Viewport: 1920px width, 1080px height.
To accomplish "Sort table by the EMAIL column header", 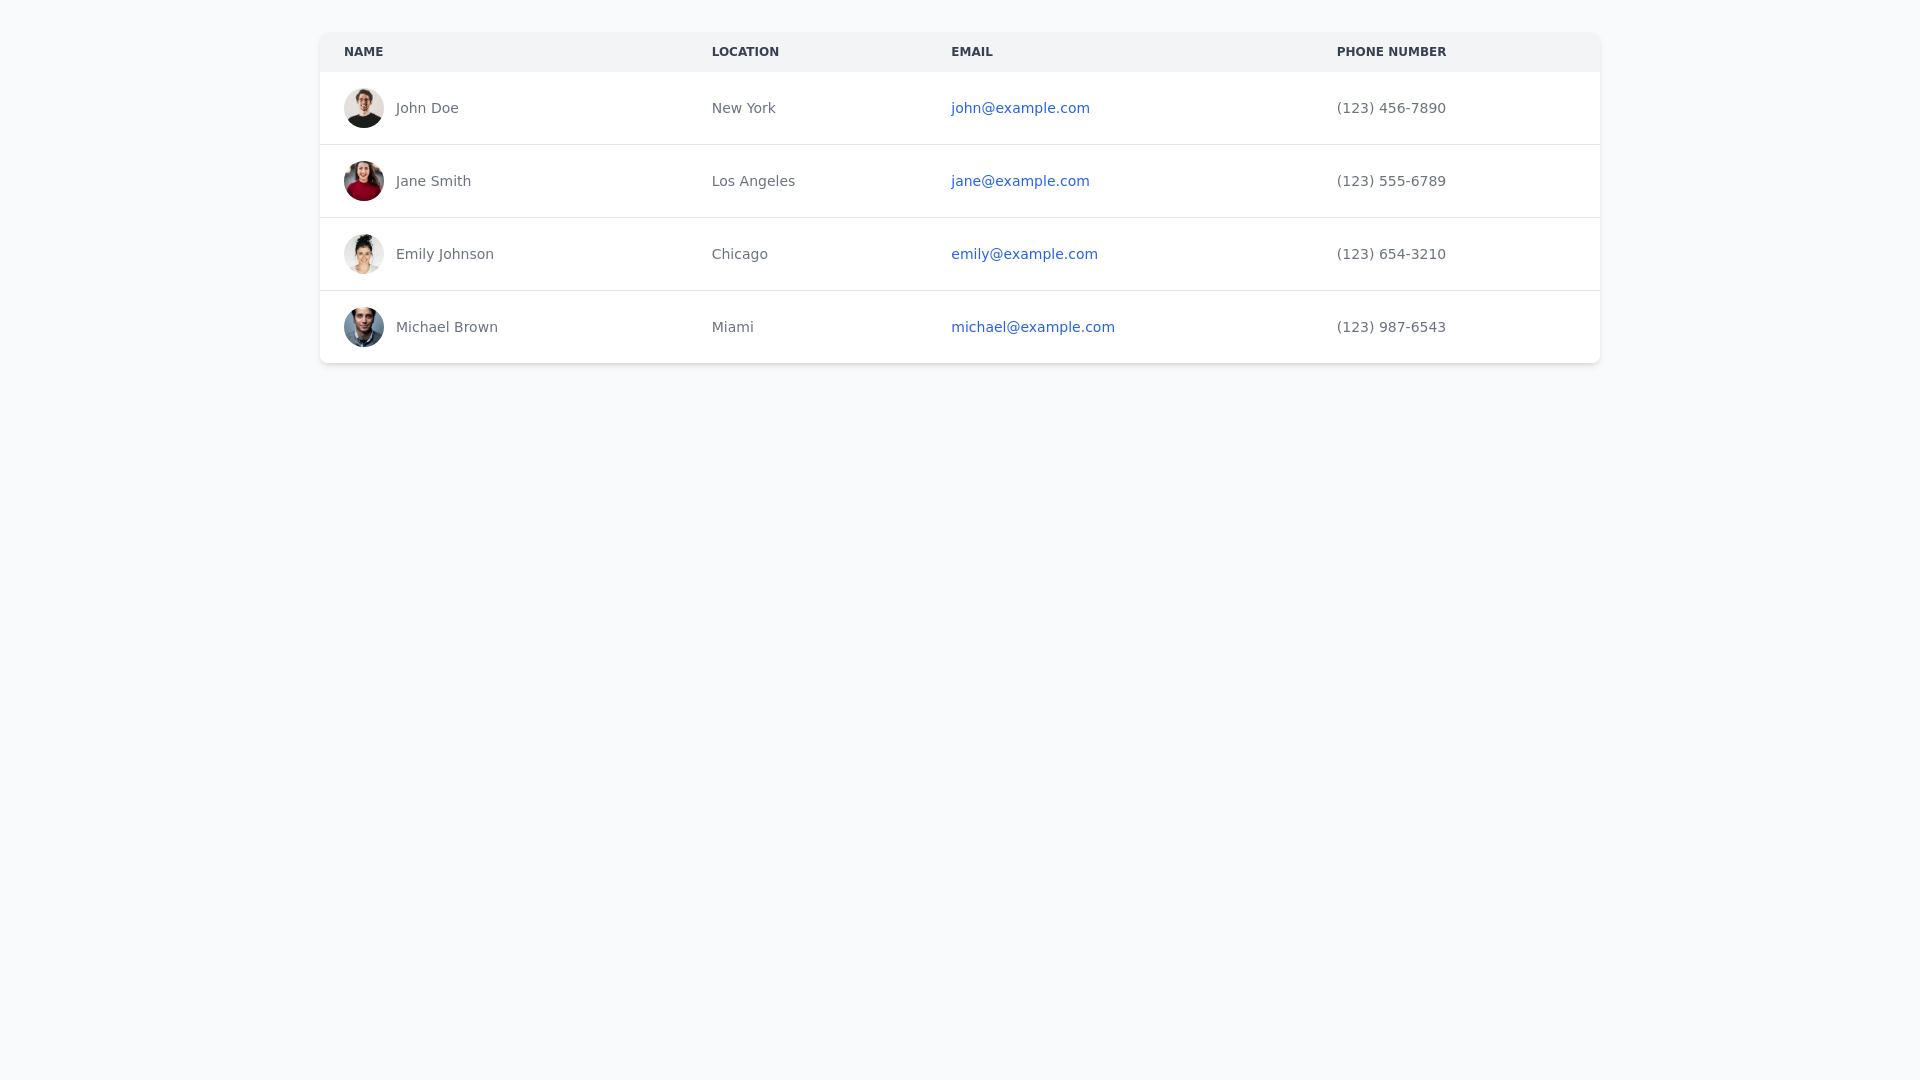I will pos(971,51).
